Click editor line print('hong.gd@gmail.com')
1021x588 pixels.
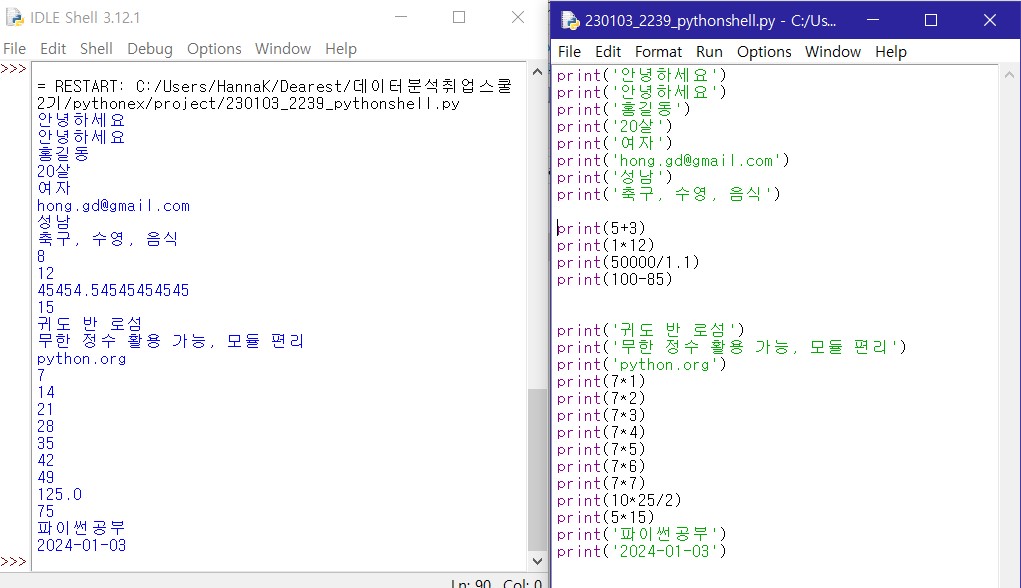pyautogui.click(x=673, y=161)
